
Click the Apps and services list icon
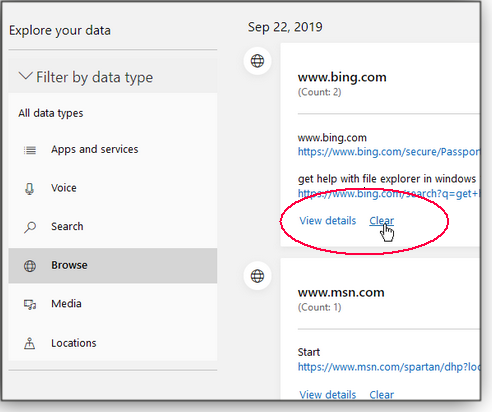point(30,150)
